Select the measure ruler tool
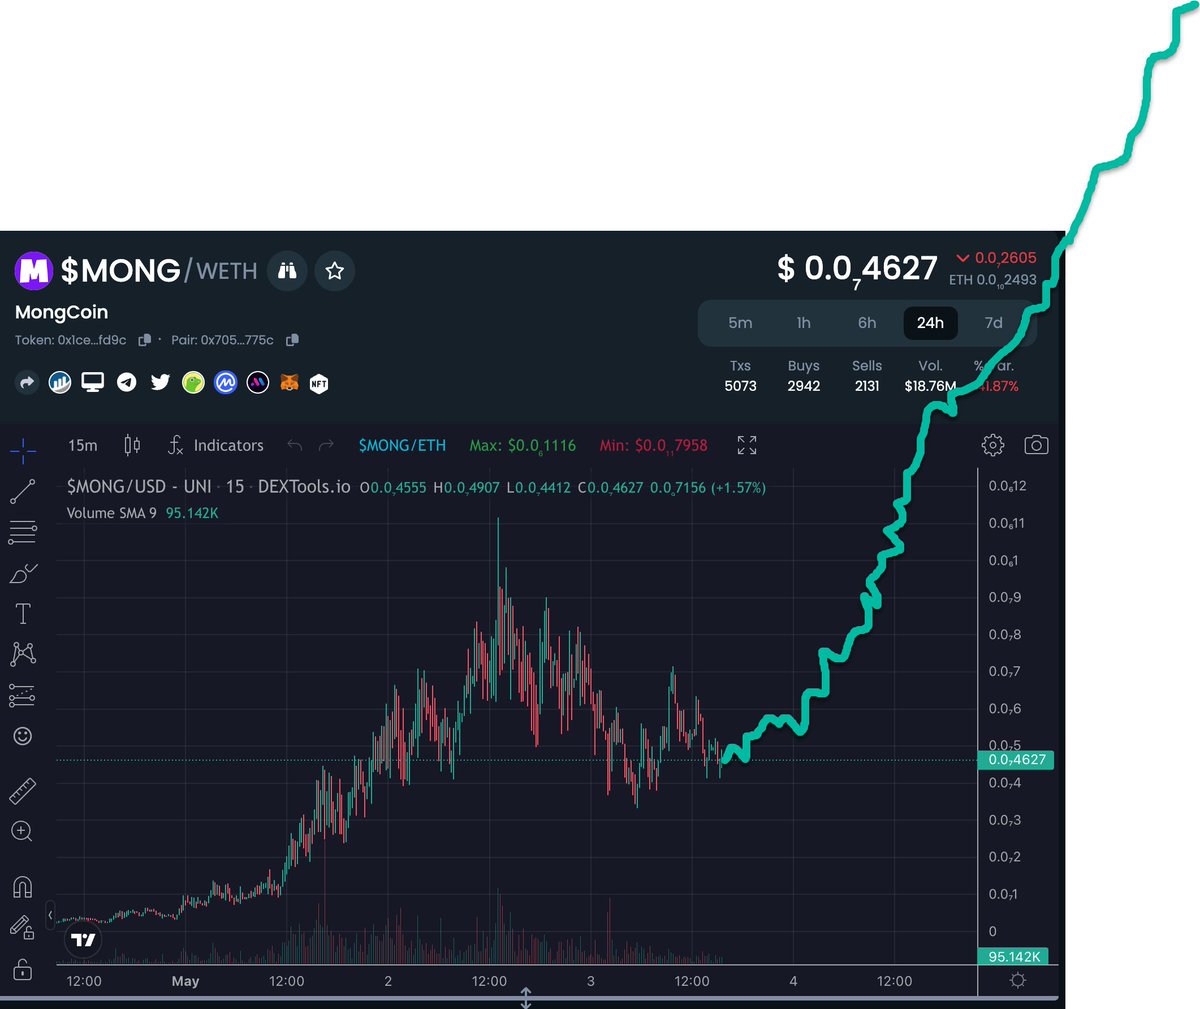Screen dimensions: 1200x1009 click(22, 789)
